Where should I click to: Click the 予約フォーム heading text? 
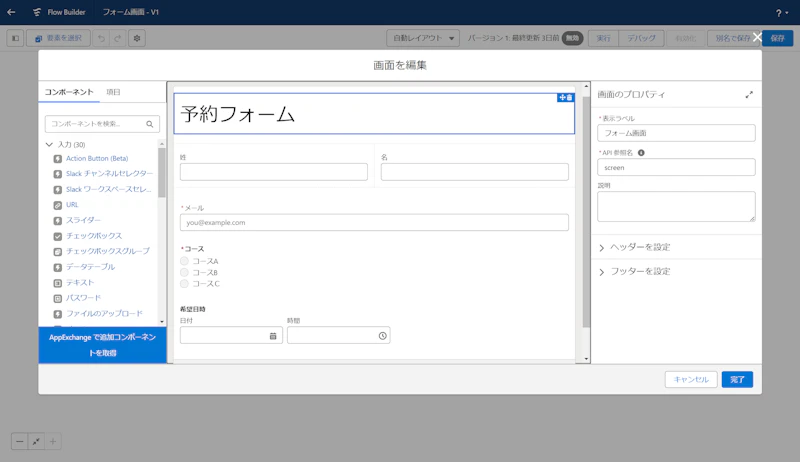pos(238,114)
